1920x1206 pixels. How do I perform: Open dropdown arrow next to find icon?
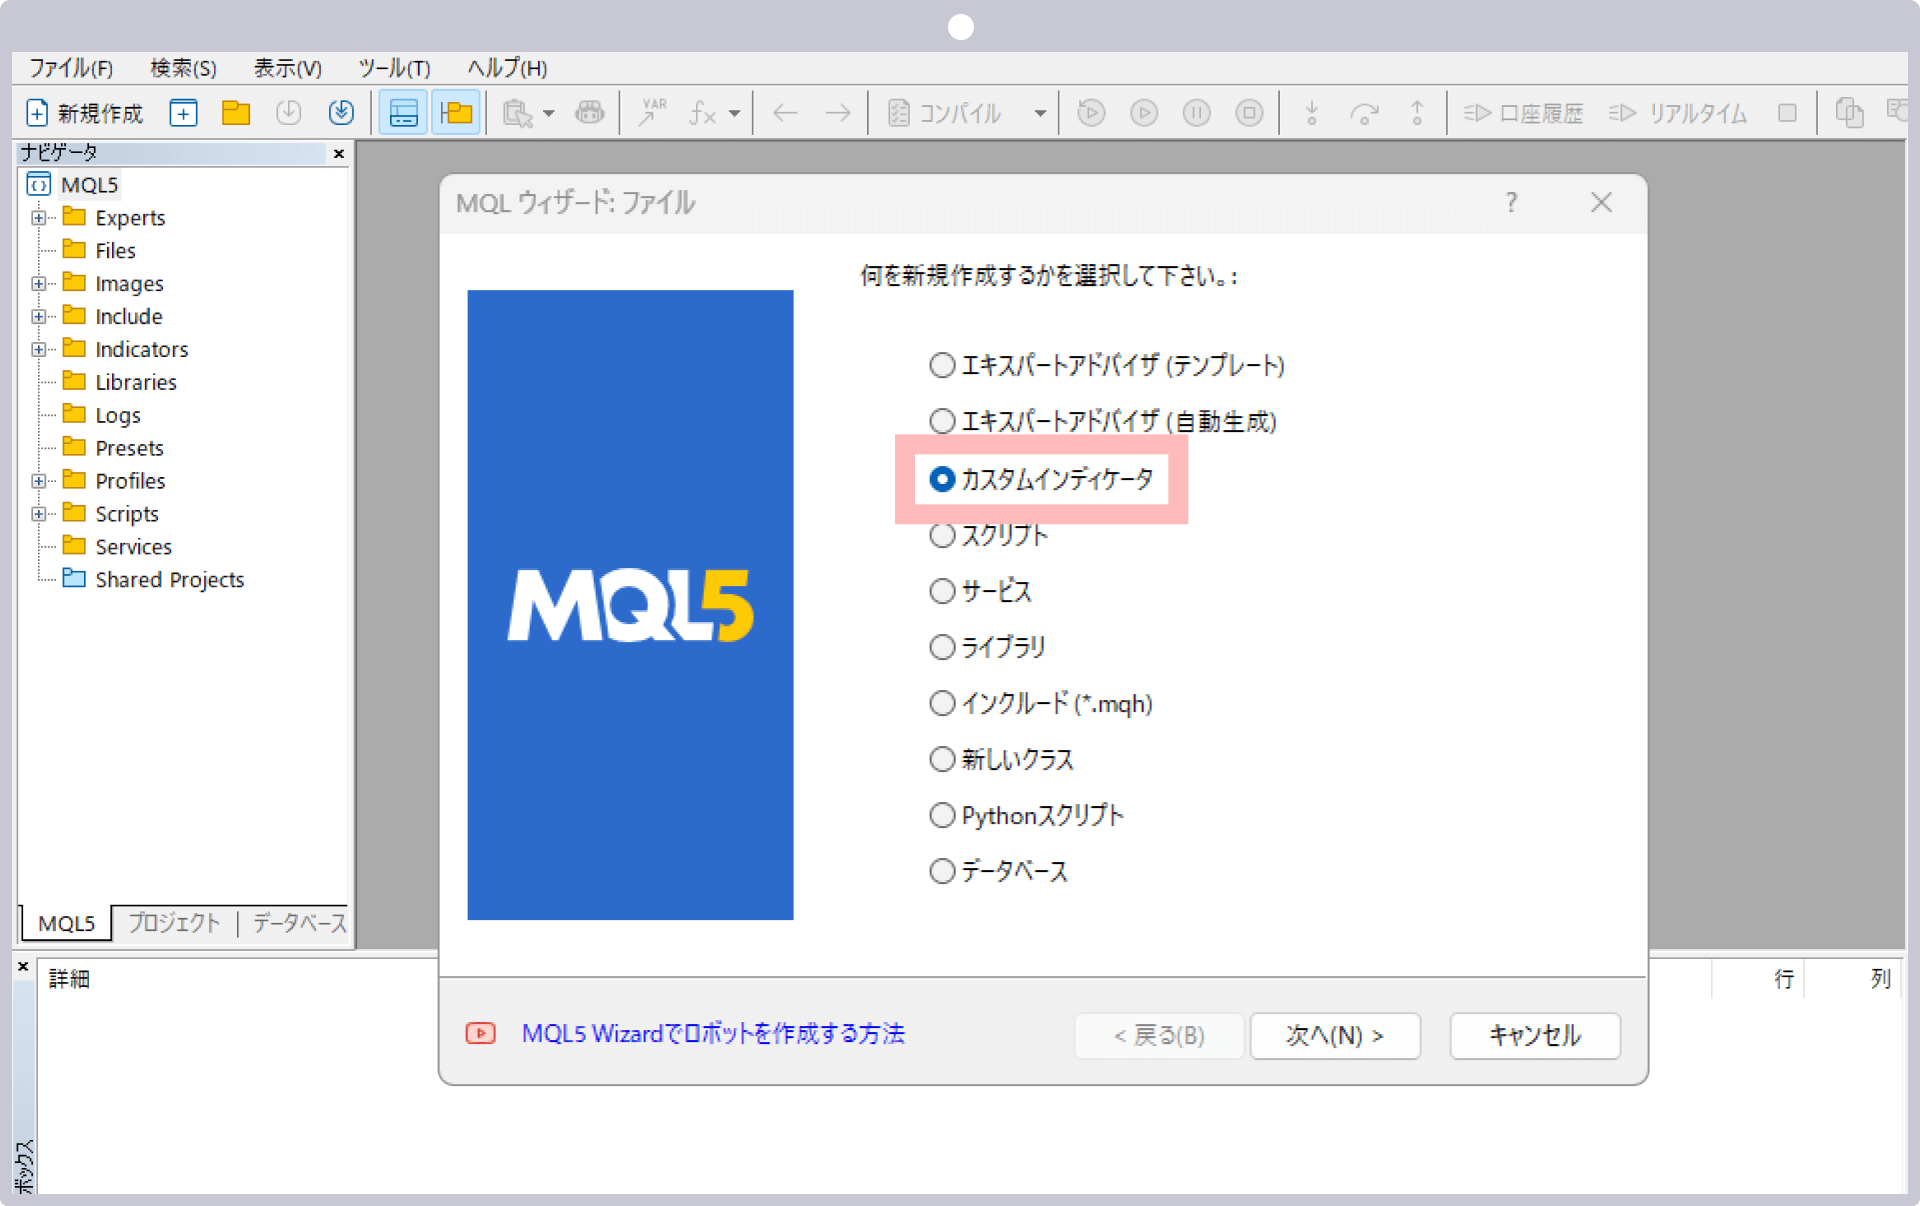tap(548, 114)
